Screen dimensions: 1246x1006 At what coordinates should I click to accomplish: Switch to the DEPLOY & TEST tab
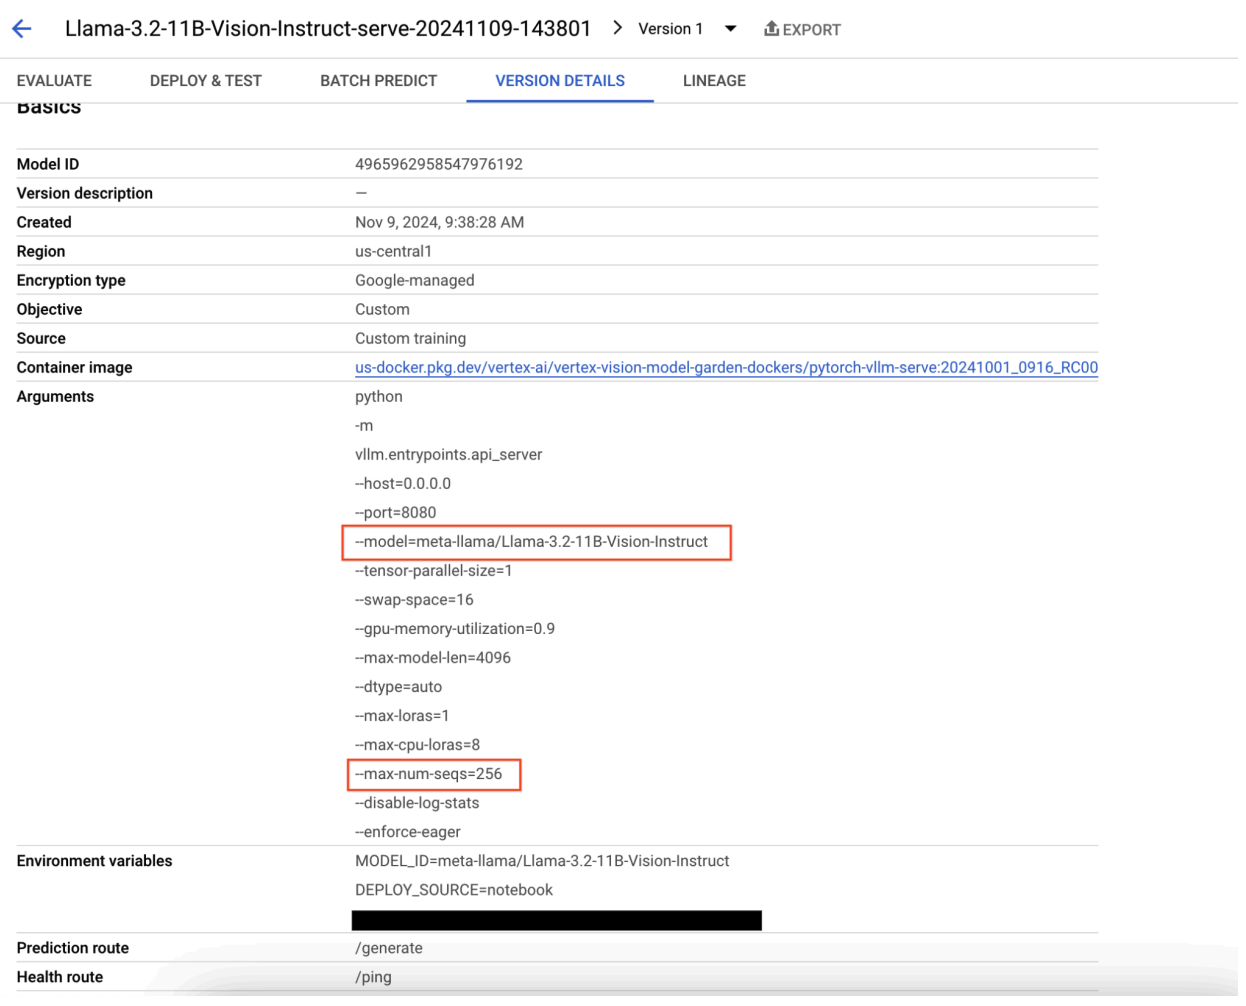click(205, 81)
